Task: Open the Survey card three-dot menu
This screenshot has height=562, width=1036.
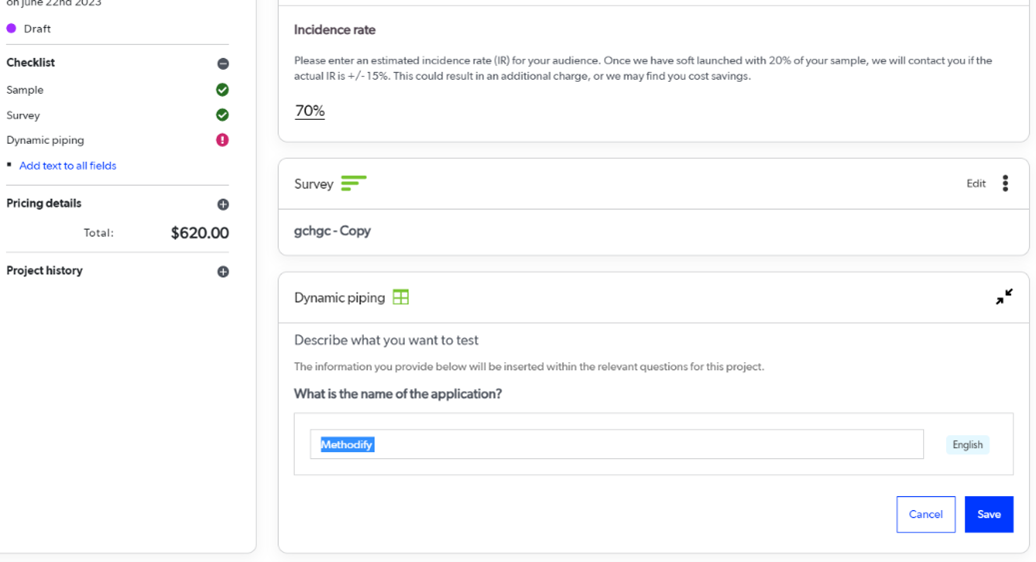Action: tap(1005, 183)
